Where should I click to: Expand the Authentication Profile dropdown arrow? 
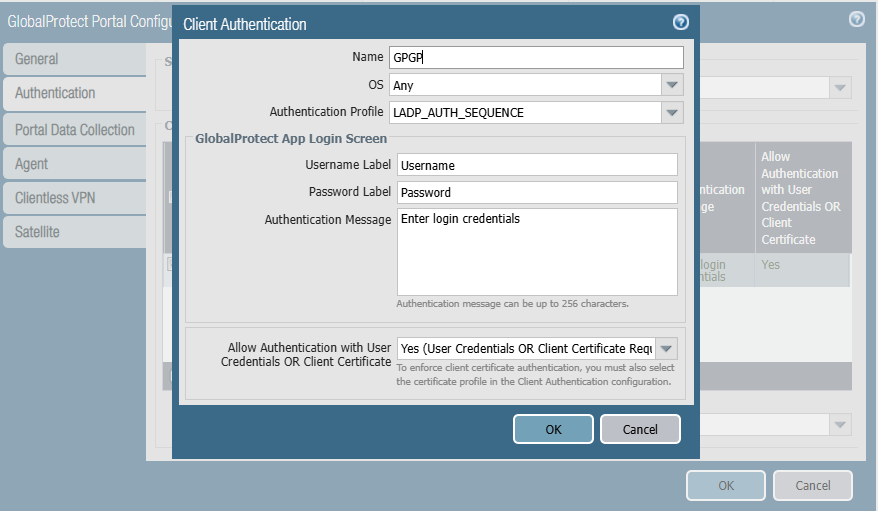(x=672, y=112)
